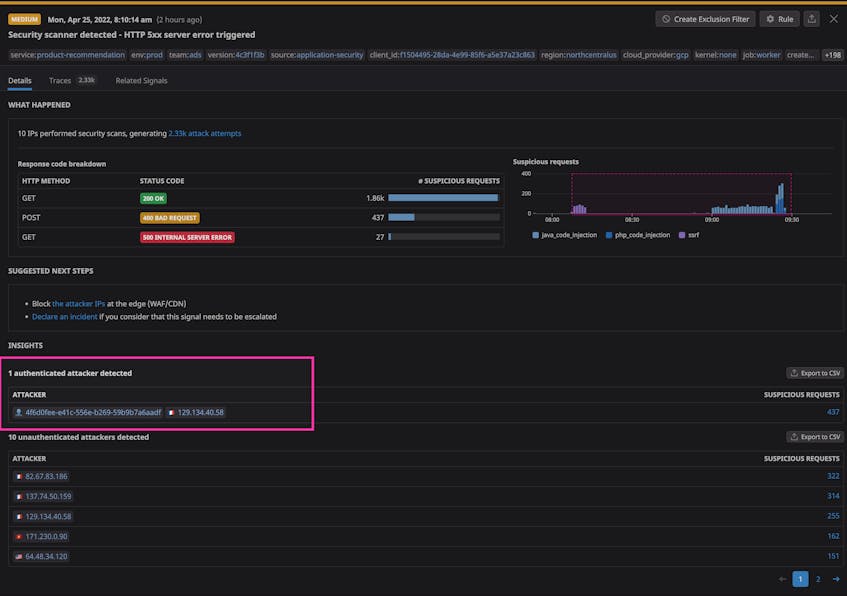Screen dimensions: 847x596
Task: Open the Traces tab
Action: [x=59, y=80]
